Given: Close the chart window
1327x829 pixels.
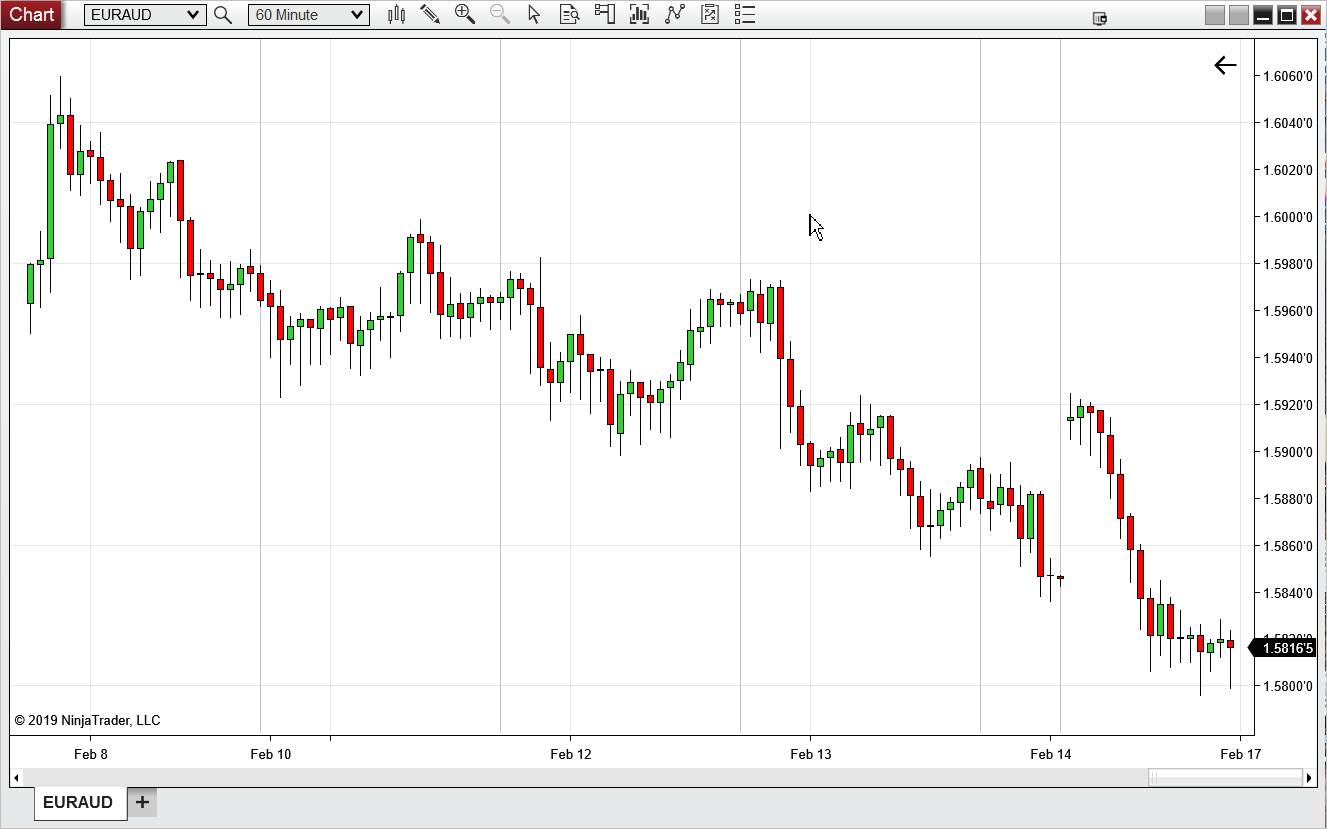Looking at the screenshot, I should pos(1311,15).
